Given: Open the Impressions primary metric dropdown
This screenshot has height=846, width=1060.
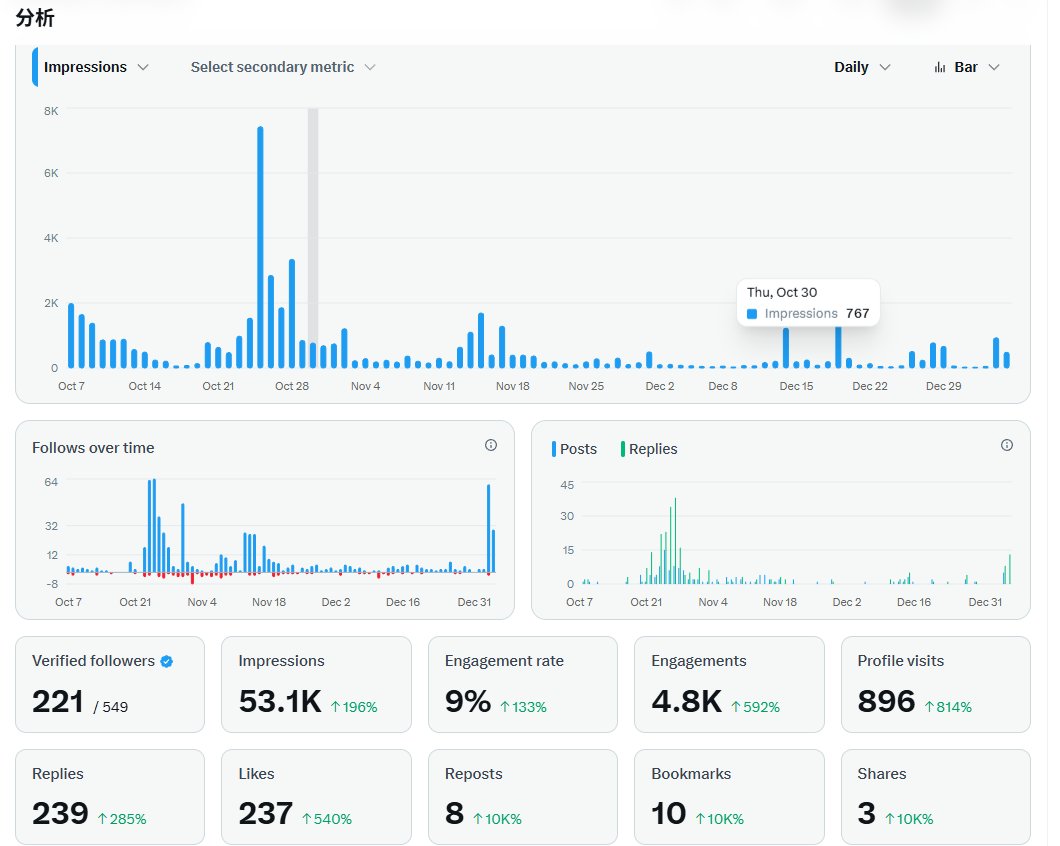Looking at the screenshot, I should [95, 67].
